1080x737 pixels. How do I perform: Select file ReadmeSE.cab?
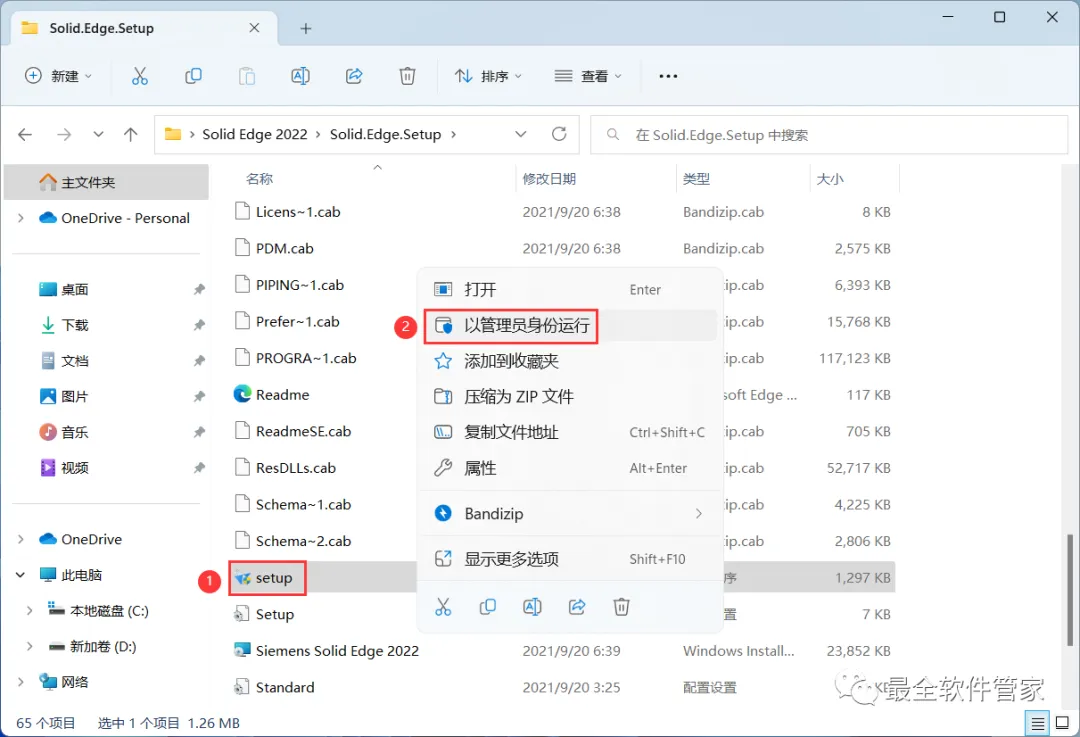coord(303,431)
